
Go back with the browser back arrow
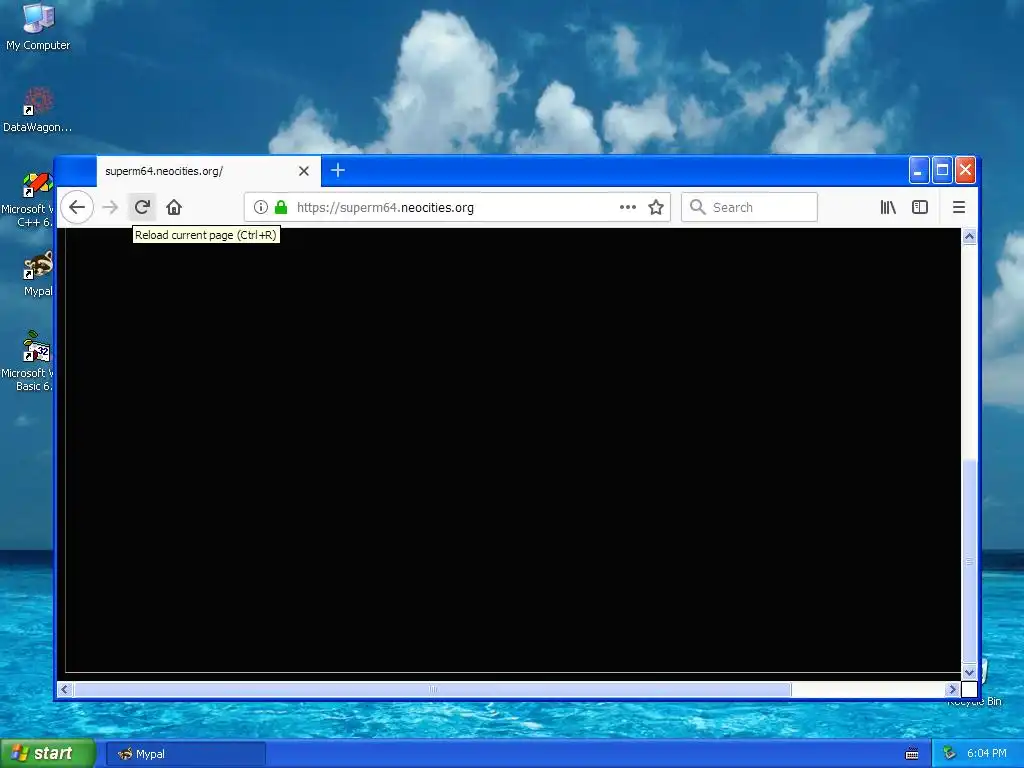77,208
